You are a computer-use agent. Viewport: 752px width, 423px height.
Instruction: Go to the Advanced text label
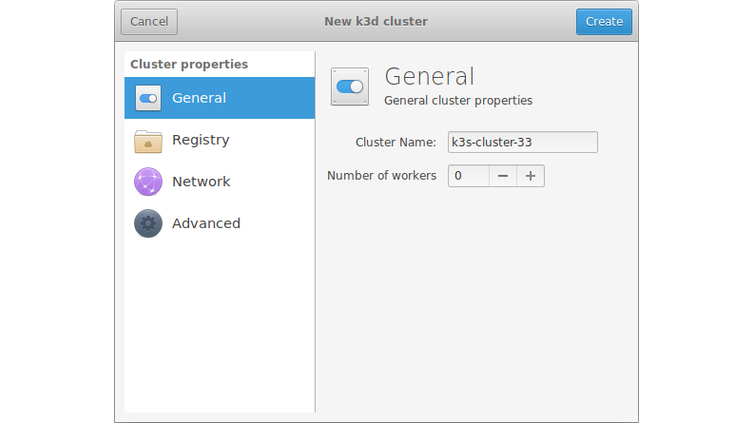pyautogui.click(x=206, y=224)
